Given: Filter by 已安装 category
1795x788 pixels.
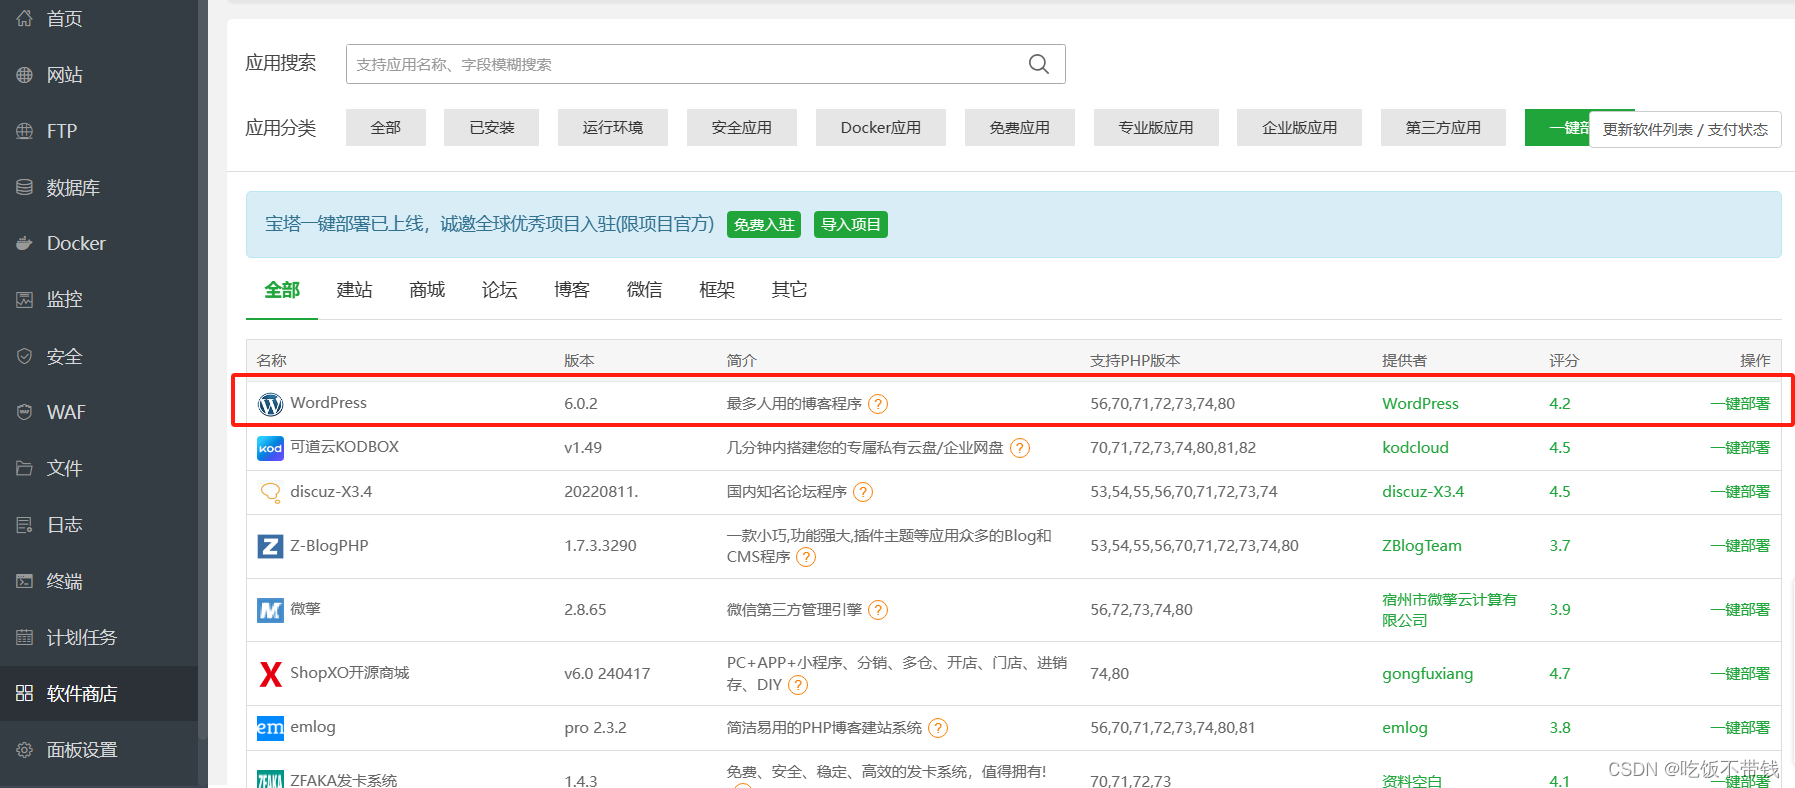Looking at the screenshot, I should pos(492,128).
